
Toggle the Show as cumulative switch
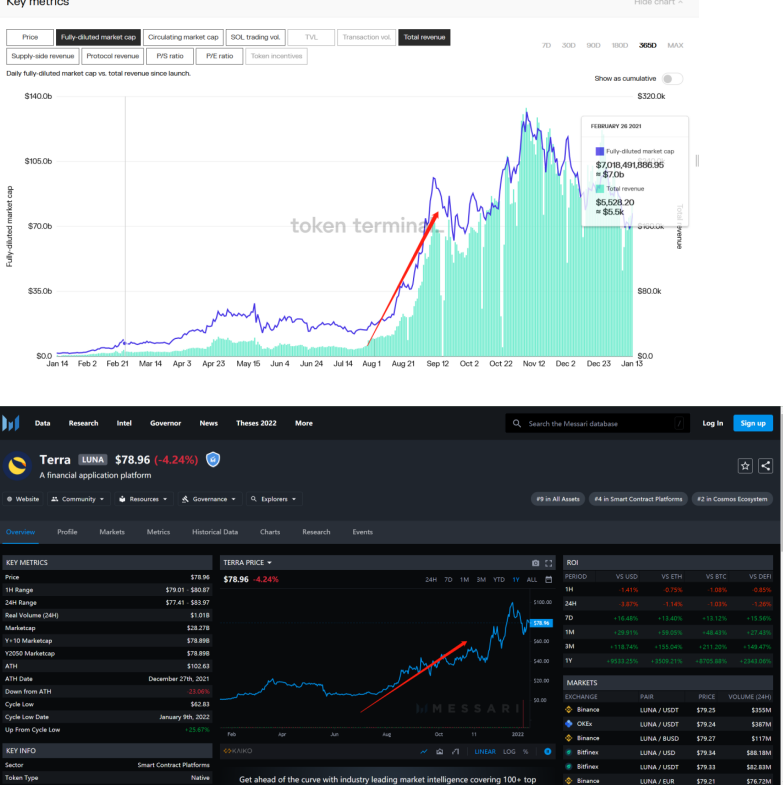pos(672,79)
